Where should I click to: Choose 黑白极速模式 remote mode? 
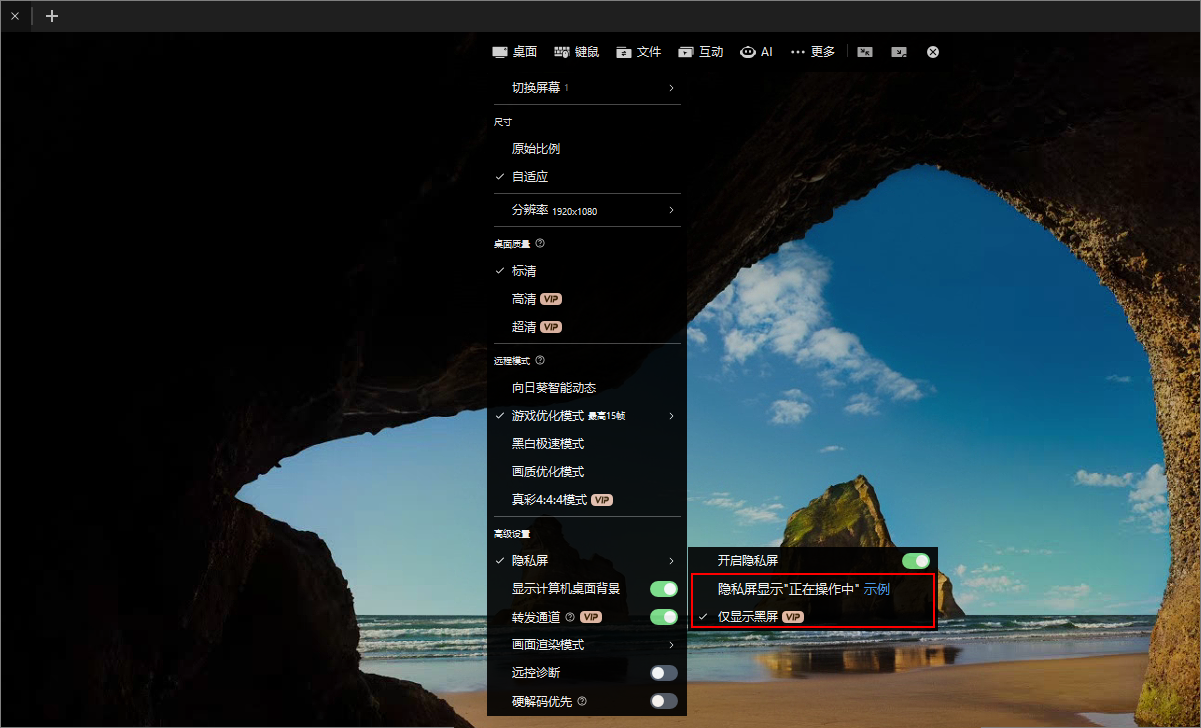(x=548, y=444)
